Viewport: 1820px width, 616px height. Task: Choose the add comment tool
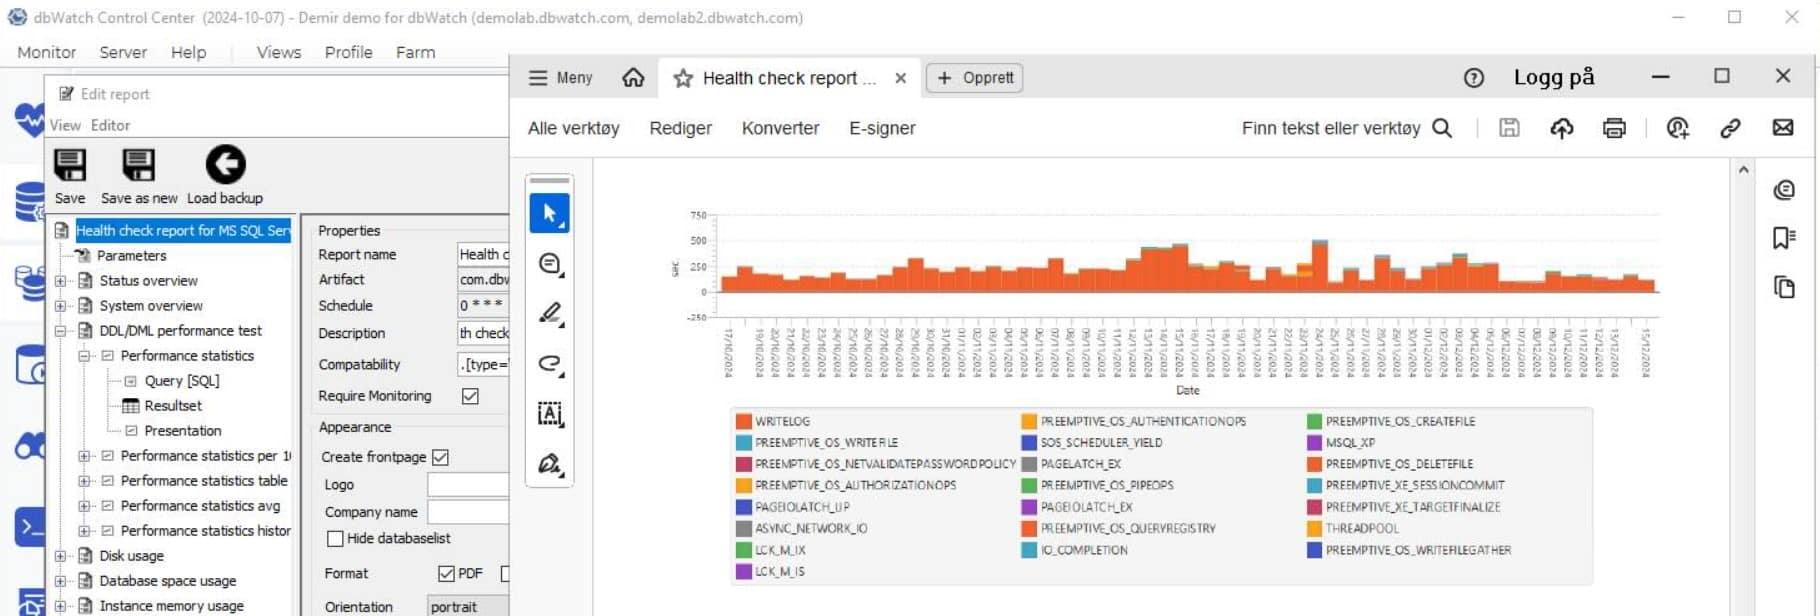(550, 264)
